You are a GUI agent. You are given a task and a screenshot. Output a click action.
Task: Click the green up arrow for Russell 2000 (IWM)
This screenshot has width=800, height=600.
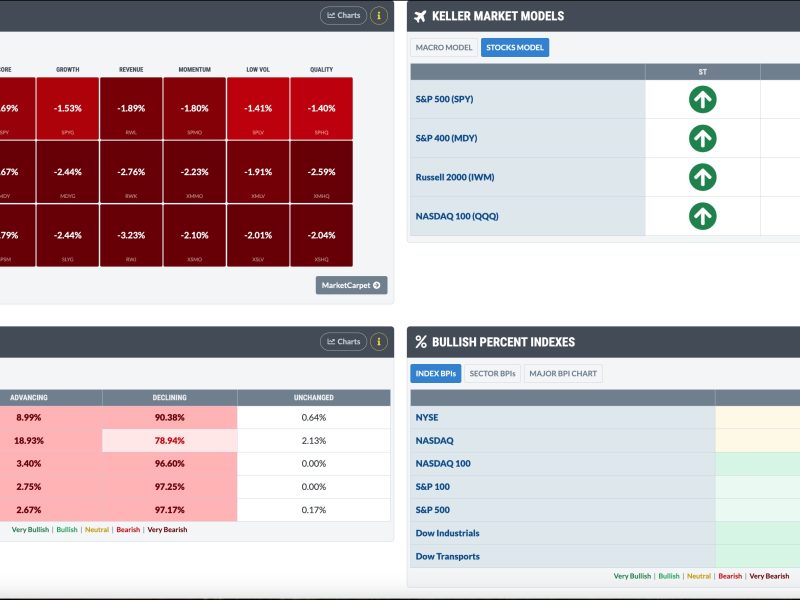point(703,177)
